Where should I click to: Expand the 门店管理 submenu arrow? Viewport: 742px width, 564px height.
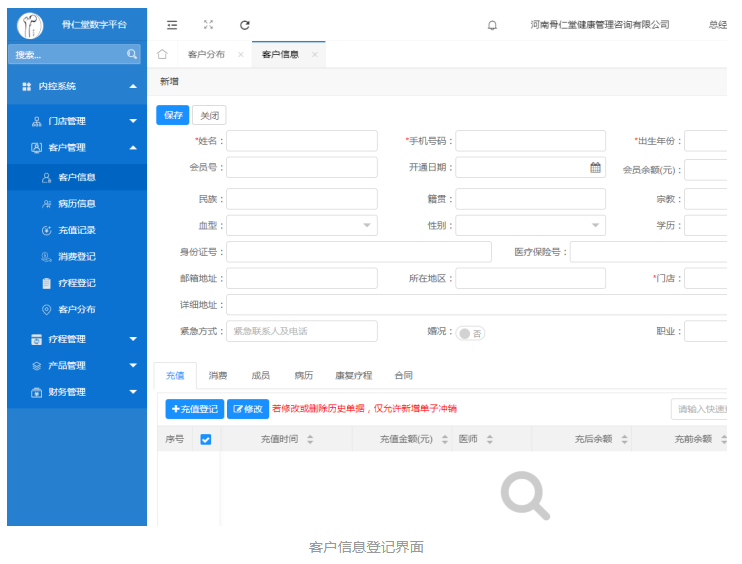click(133, 121)
